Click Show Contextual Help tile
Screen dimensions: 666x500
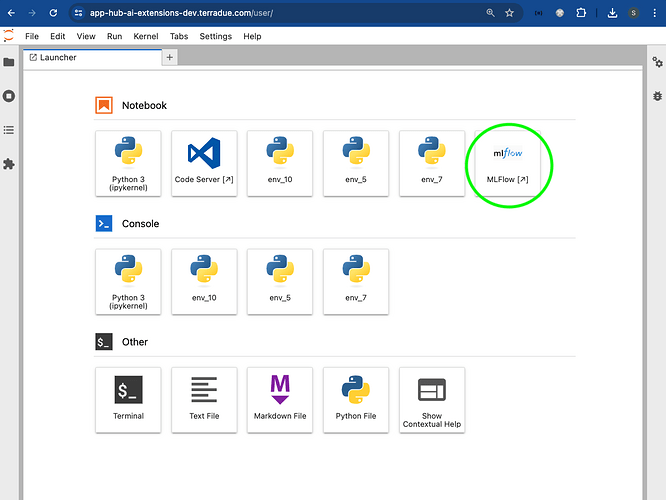pyautogui.click(x=431, y=398)
